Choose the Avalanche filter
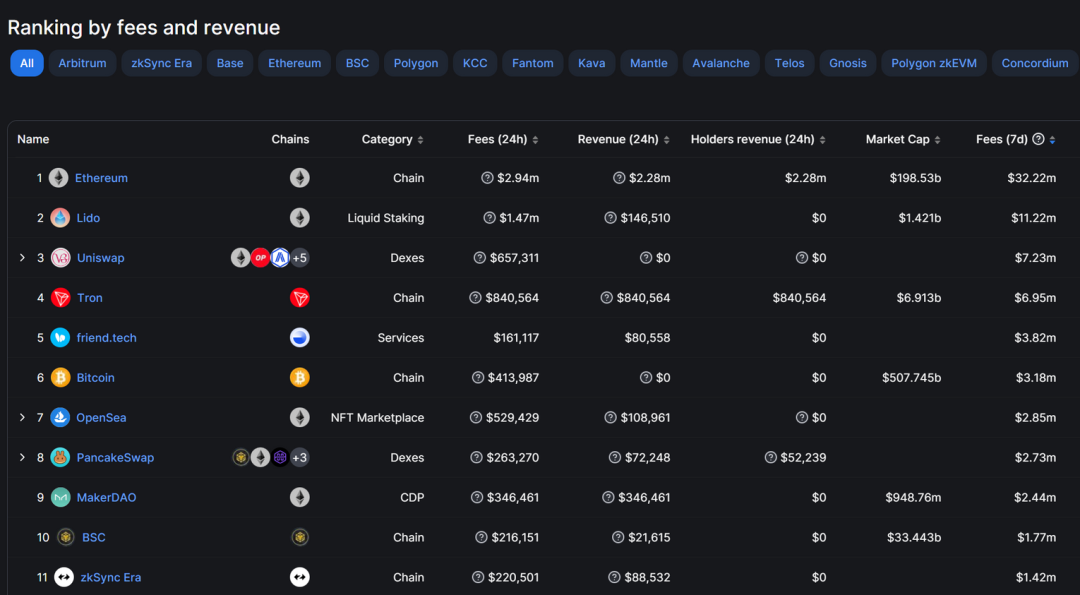This screenshot has height=595, width=1080. coord(721,63)
